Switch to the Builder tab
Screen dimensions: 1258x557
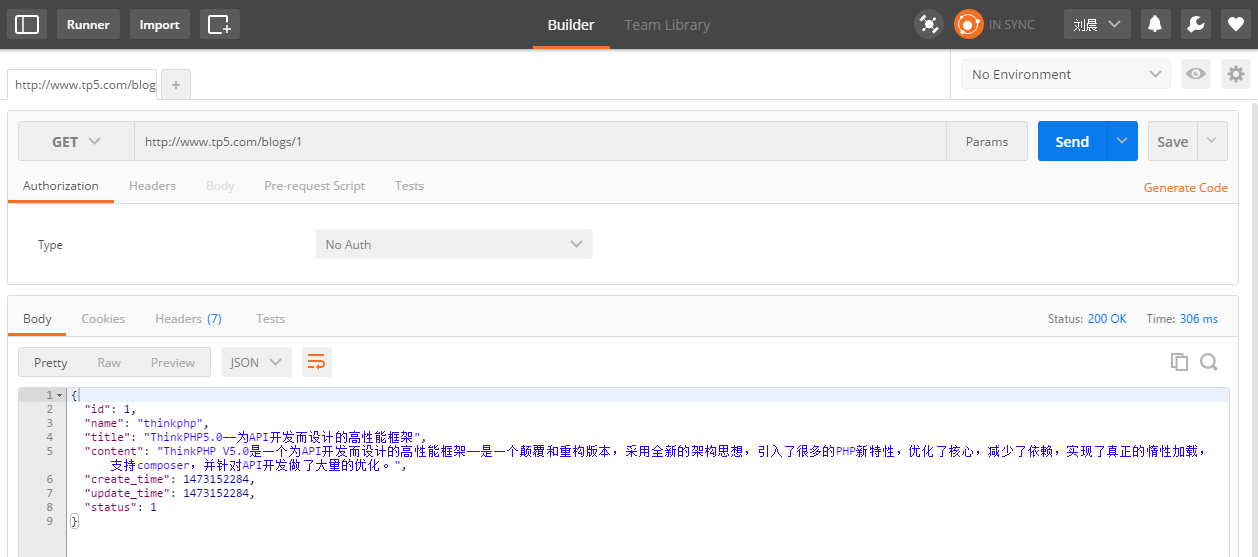(x=571, y=25)
